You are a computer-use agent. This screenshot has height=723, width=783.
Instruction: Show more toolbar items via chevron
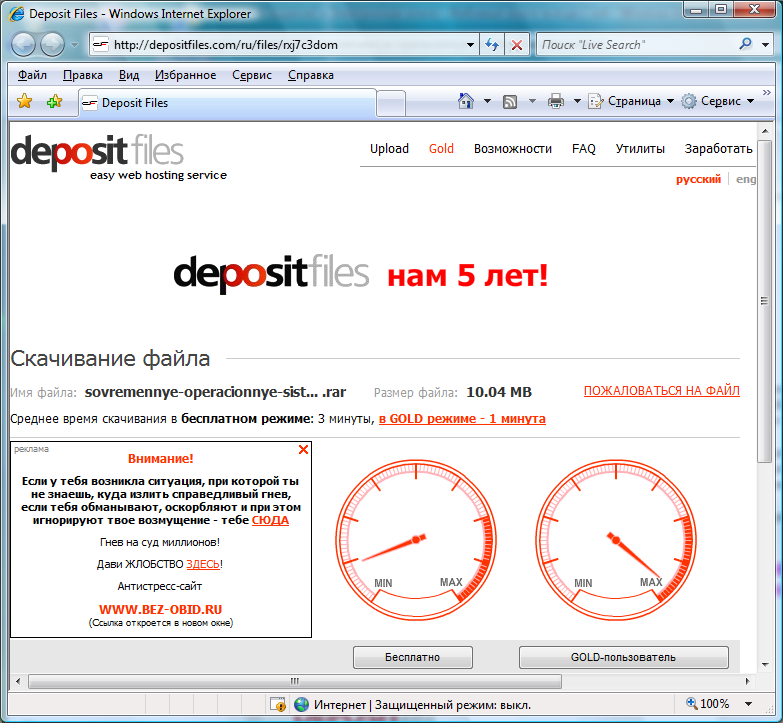767,93
